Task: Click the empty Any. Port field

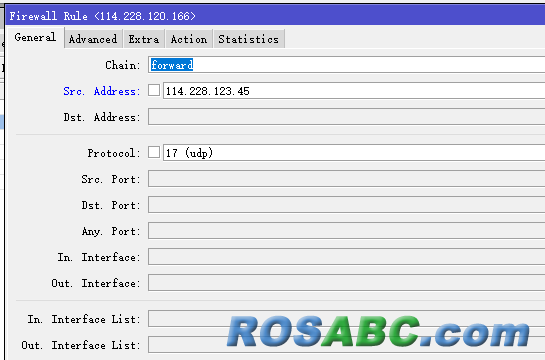Action: [x=347, y=231]
